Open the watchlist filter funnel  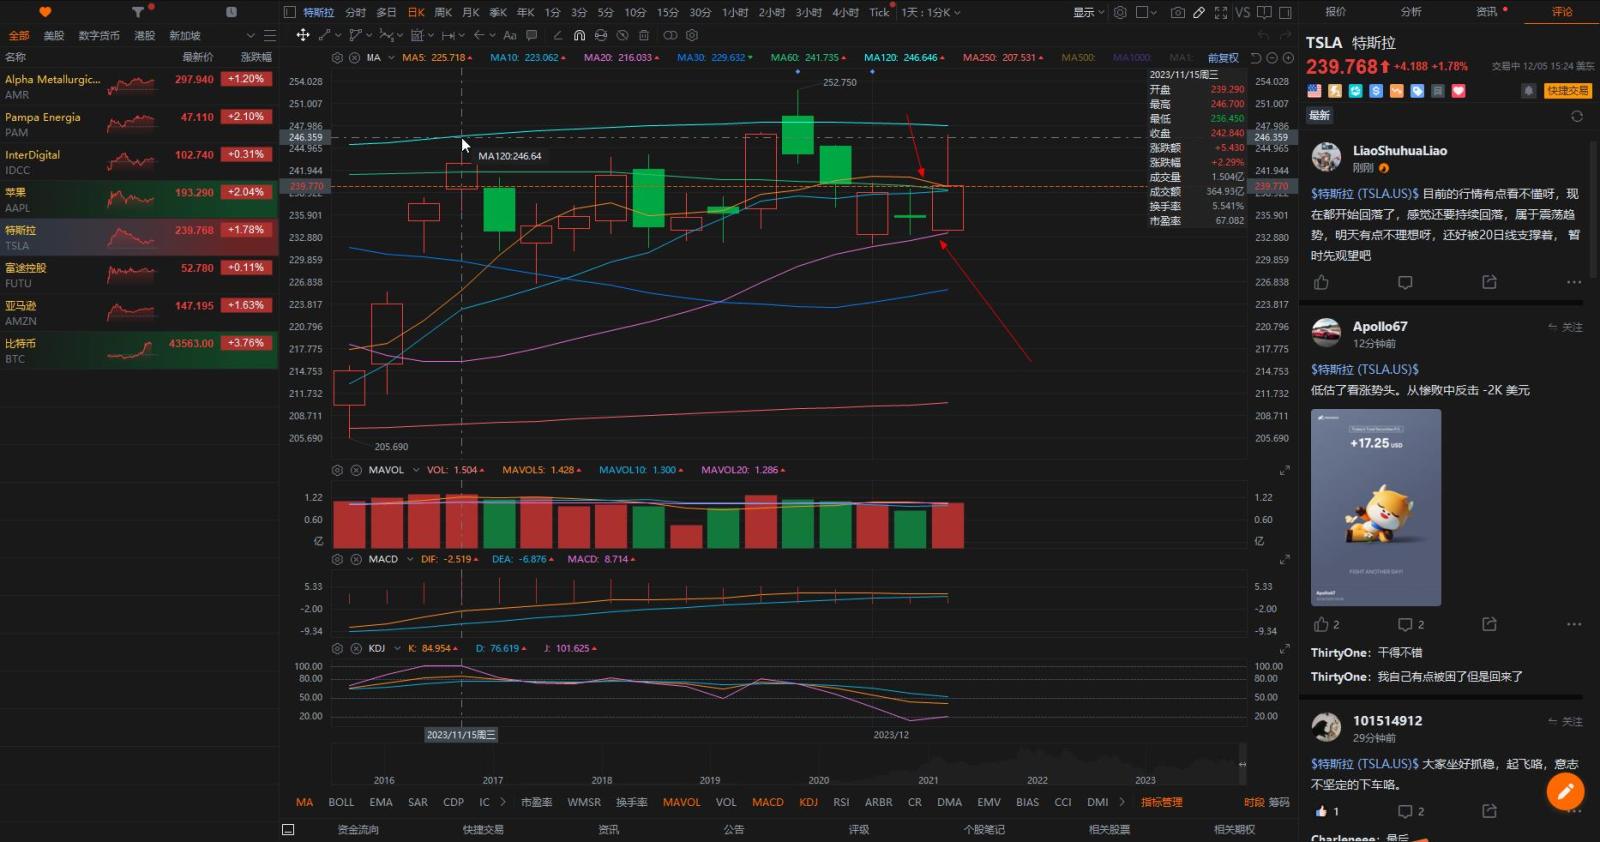click(x=137, y=12)
